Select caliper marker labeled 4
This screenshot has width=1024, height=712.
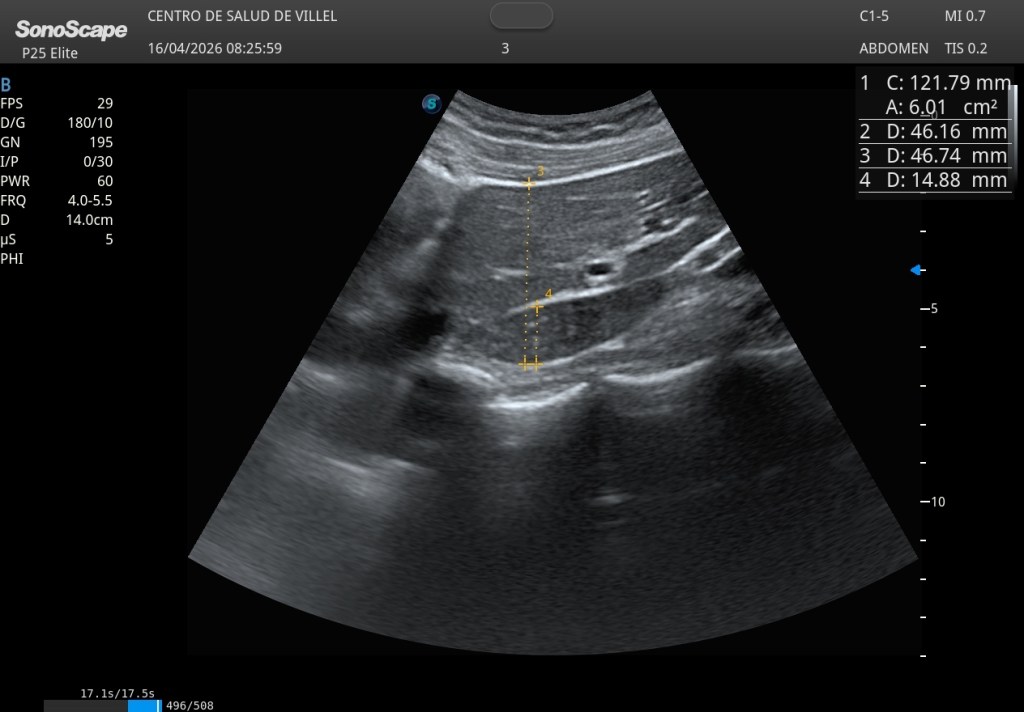(x=537, y=307)
